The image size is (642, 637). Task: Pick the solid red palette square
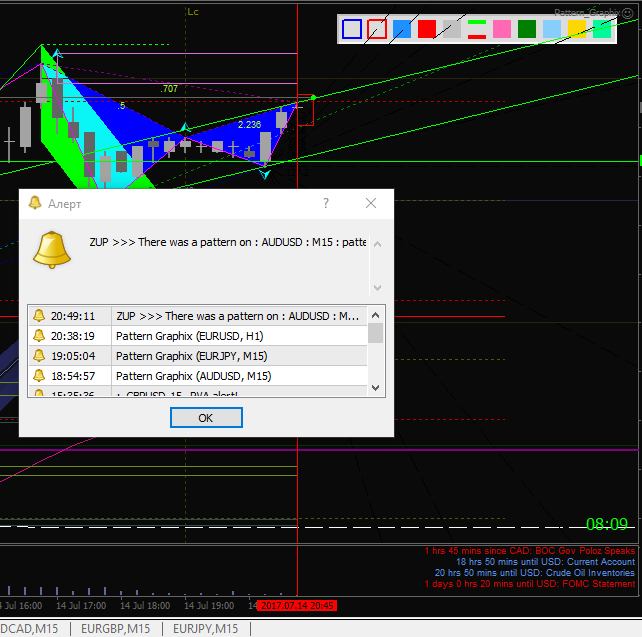427,29
